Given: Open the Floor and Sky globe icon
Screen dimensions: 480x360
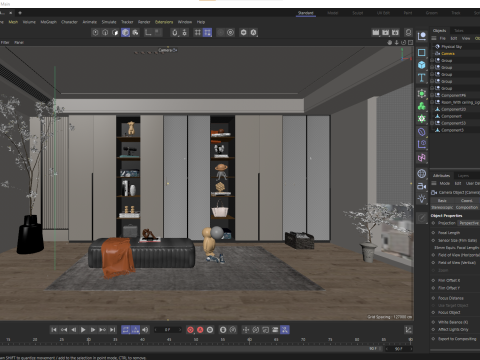Looking at the screenshot, I should coord(422,173).
